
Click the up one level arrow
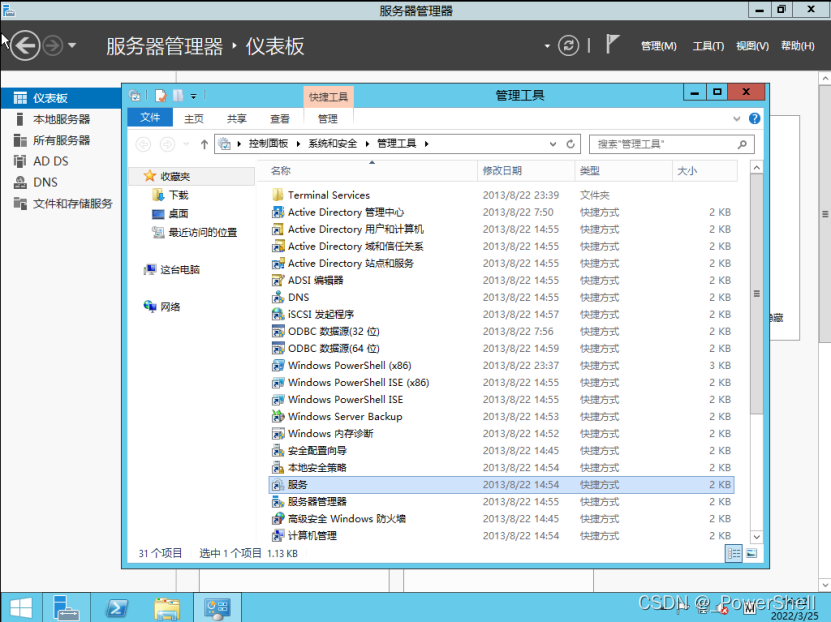click(x=205, y=144)
